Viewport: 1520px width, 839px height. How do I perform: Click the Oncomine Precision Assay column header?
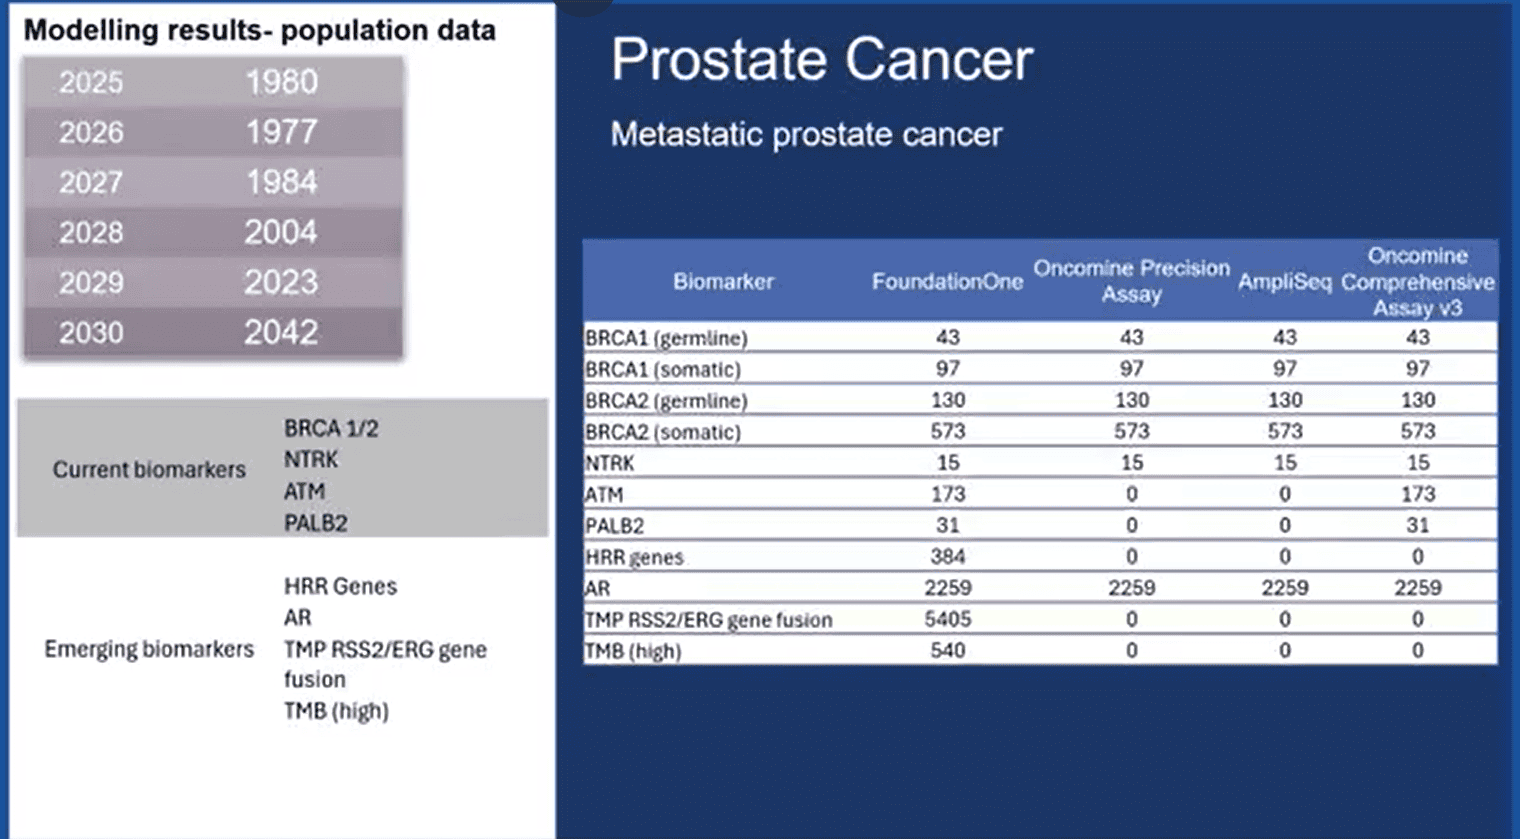pyautogui.click(x=1131, y=281)
